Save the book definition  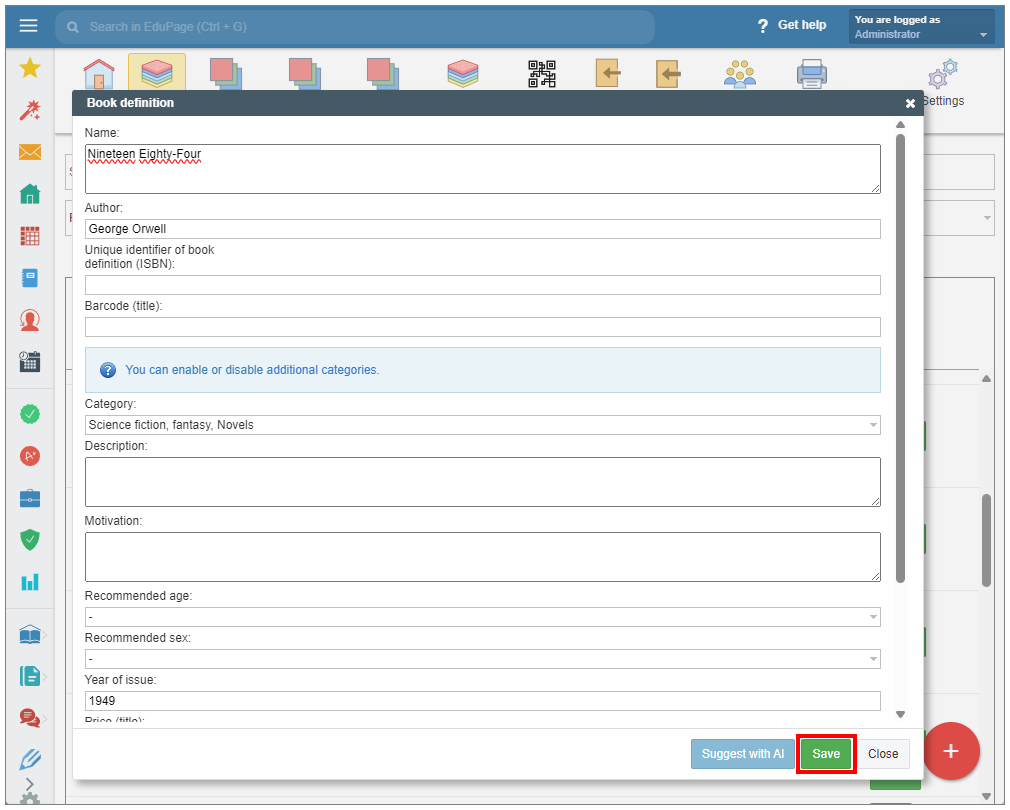[x=826, y=754]
